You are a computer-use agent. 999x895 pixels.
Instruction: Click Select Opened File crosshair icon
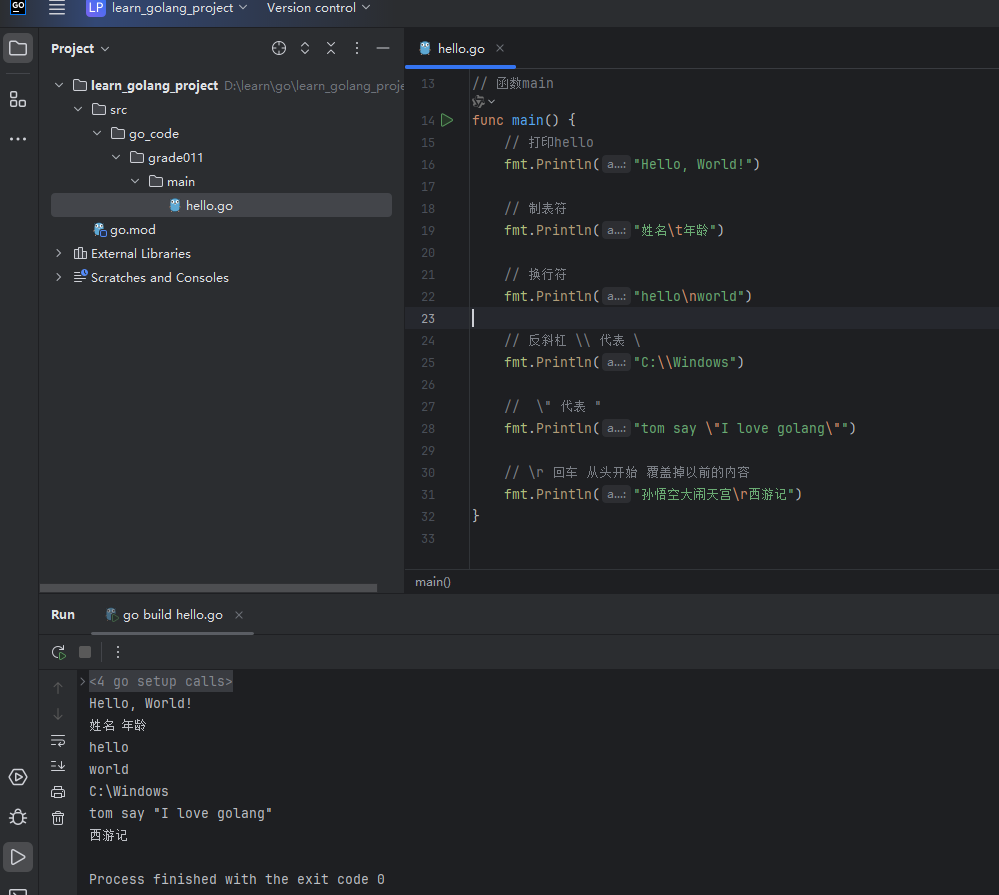coord(279,48)
